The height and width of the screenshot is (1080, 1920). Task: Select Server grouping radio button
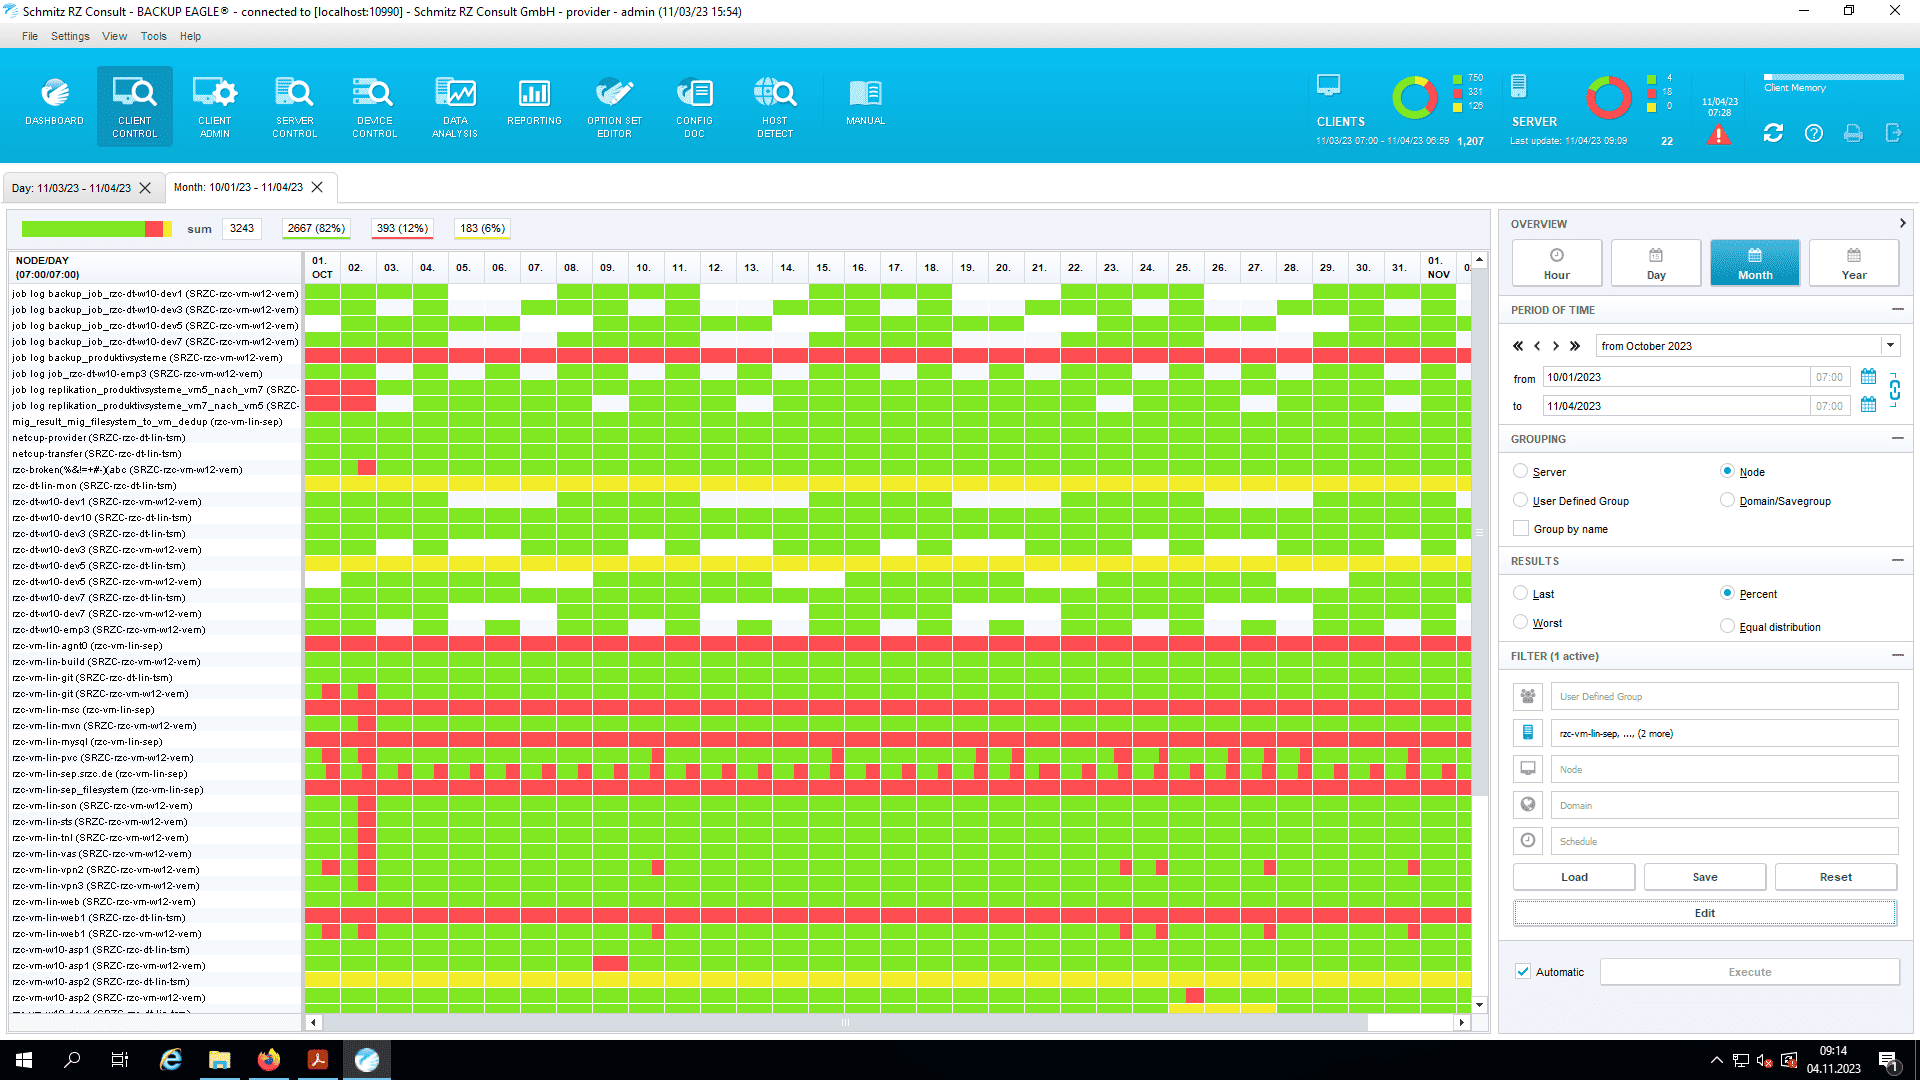[x=1521, y=471]
